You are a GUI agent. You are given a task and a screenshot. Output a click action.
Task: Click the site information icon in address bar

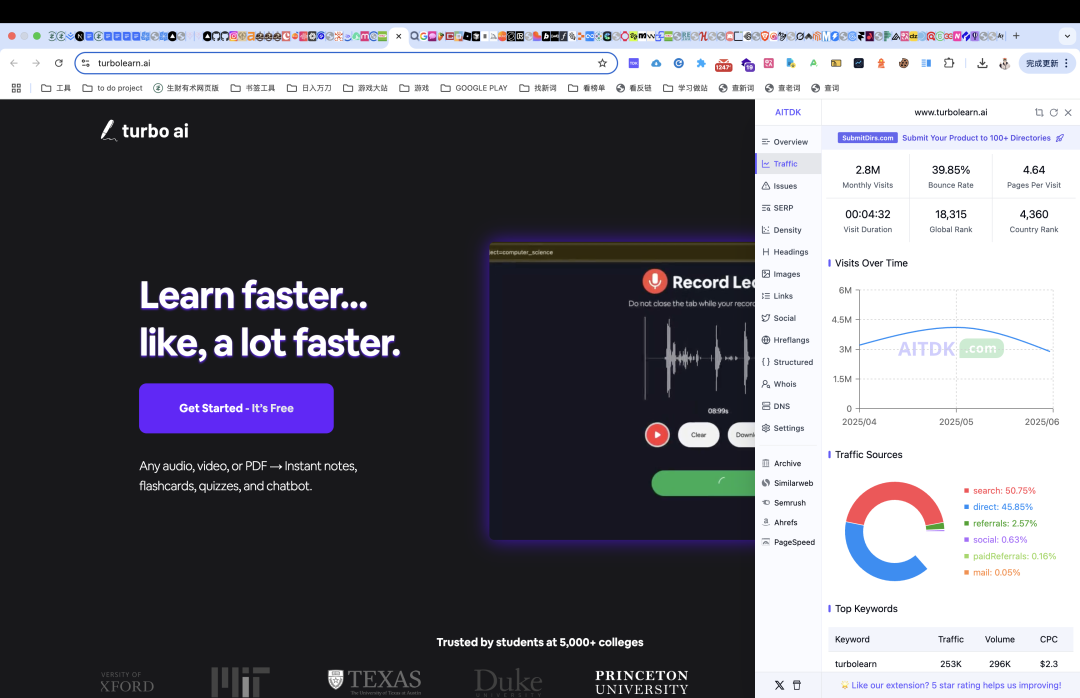coord(85,63)
